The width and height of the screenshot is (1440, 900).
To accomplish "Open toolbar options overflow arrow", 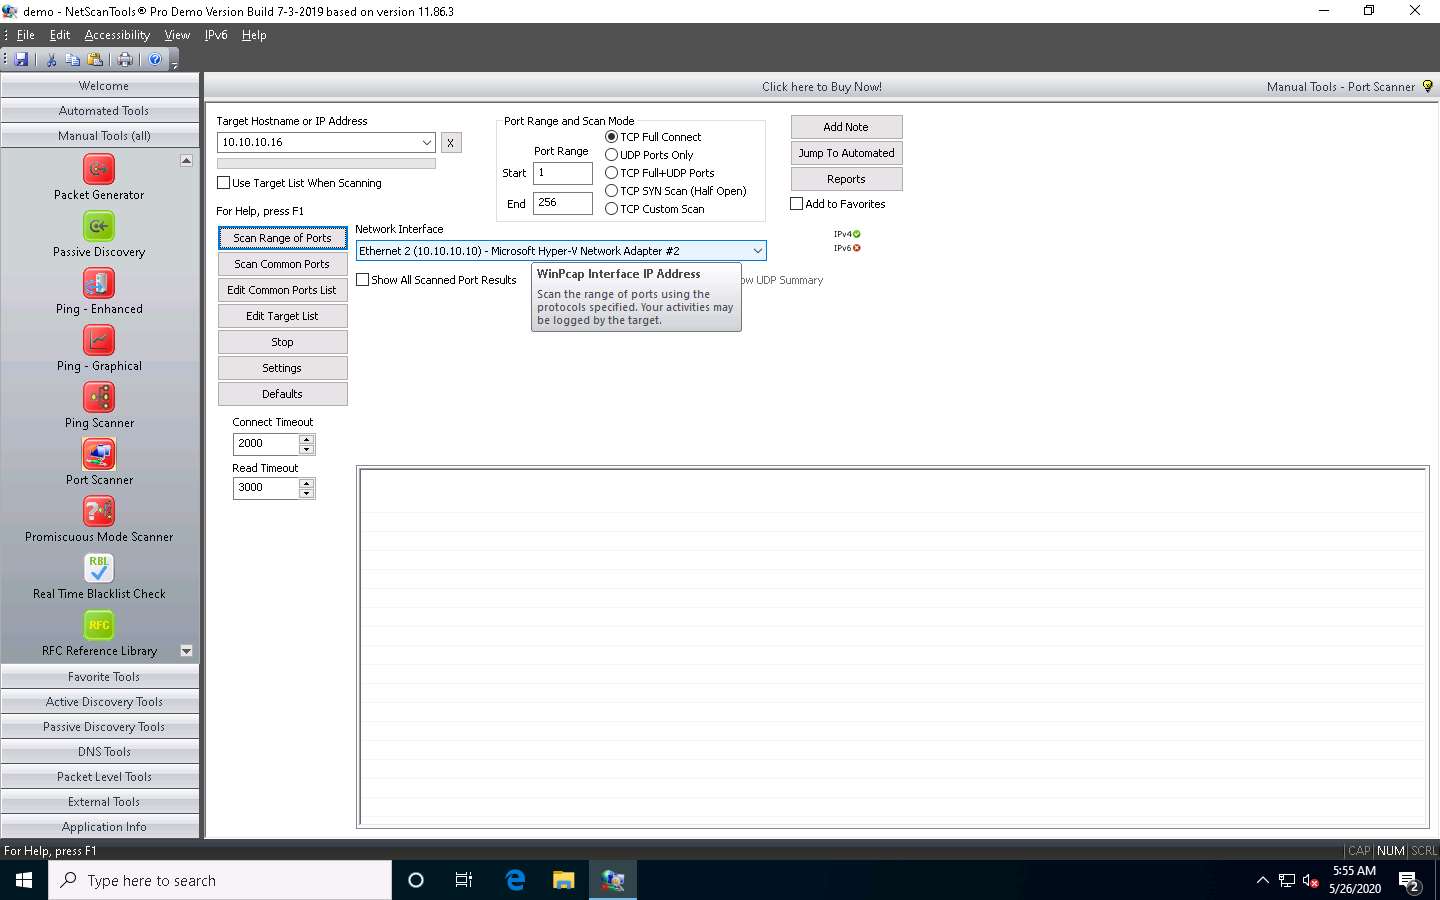I will pos(175,65).
